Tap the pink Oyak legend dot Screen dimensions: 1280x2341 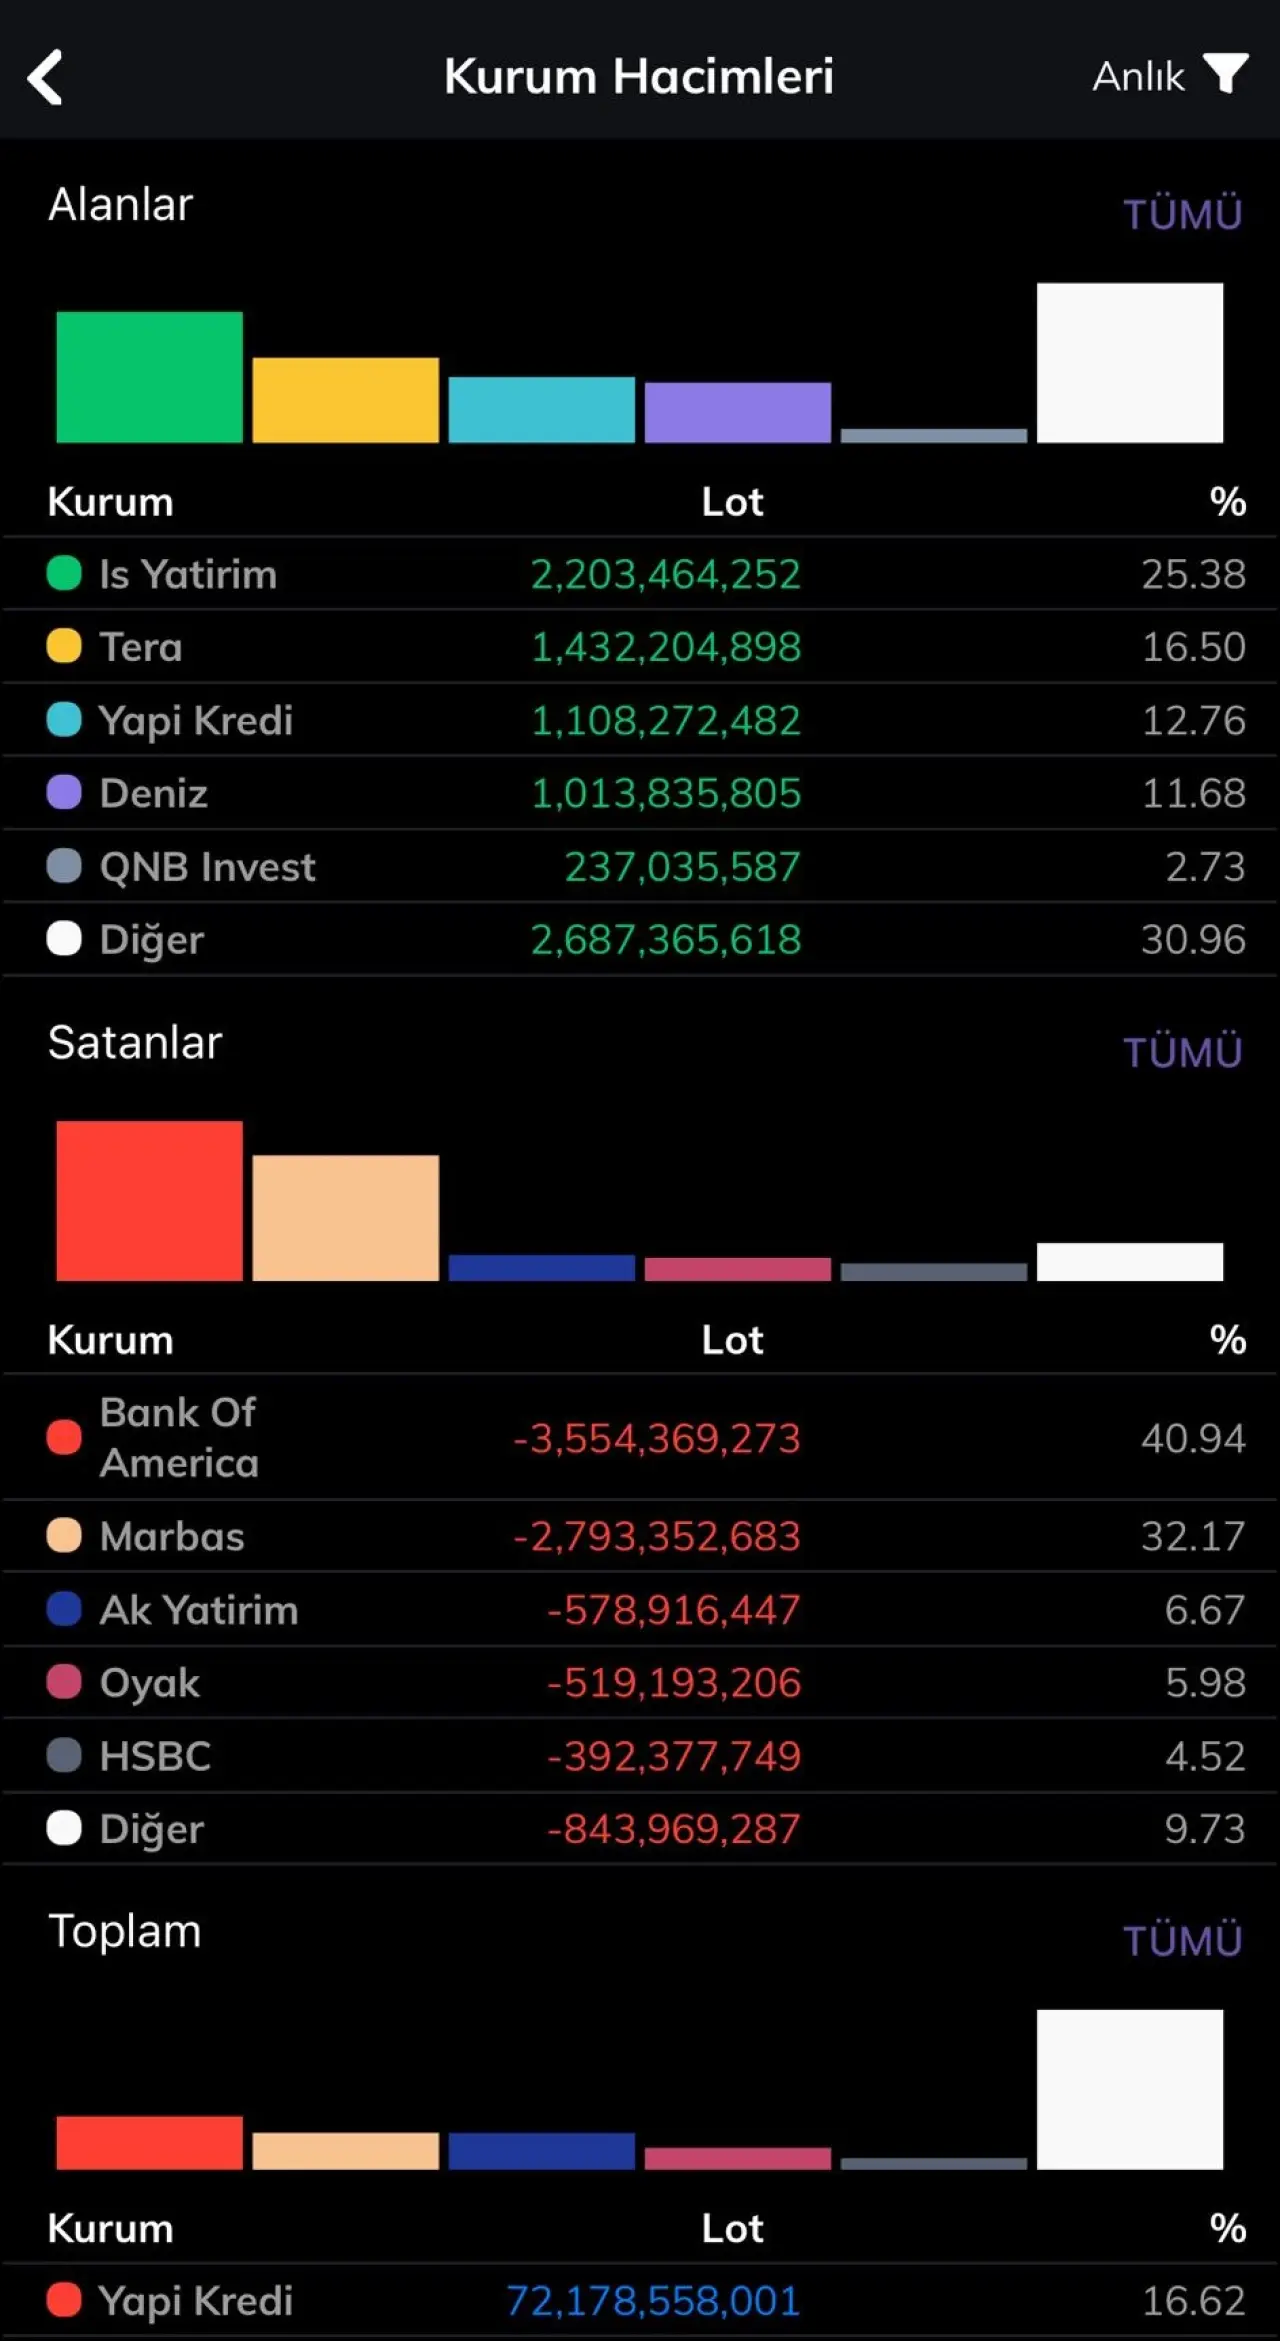pyautogui.click(x=64, y=1682)
